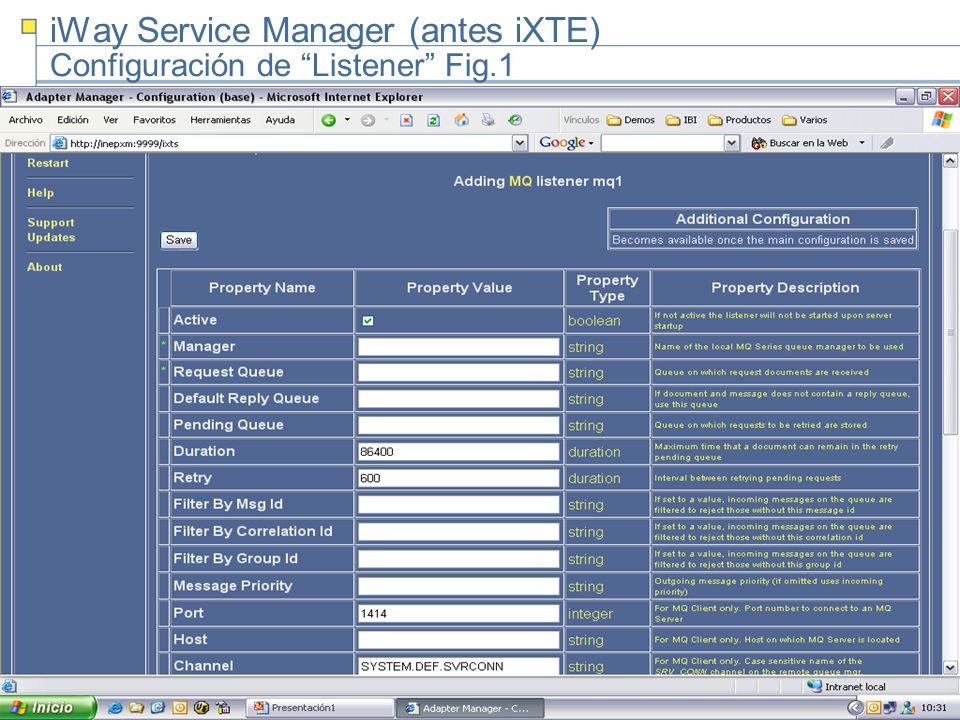Click Buscar en la Web button
The width and height of the screenshot is (960, 720).
[800, 143]
